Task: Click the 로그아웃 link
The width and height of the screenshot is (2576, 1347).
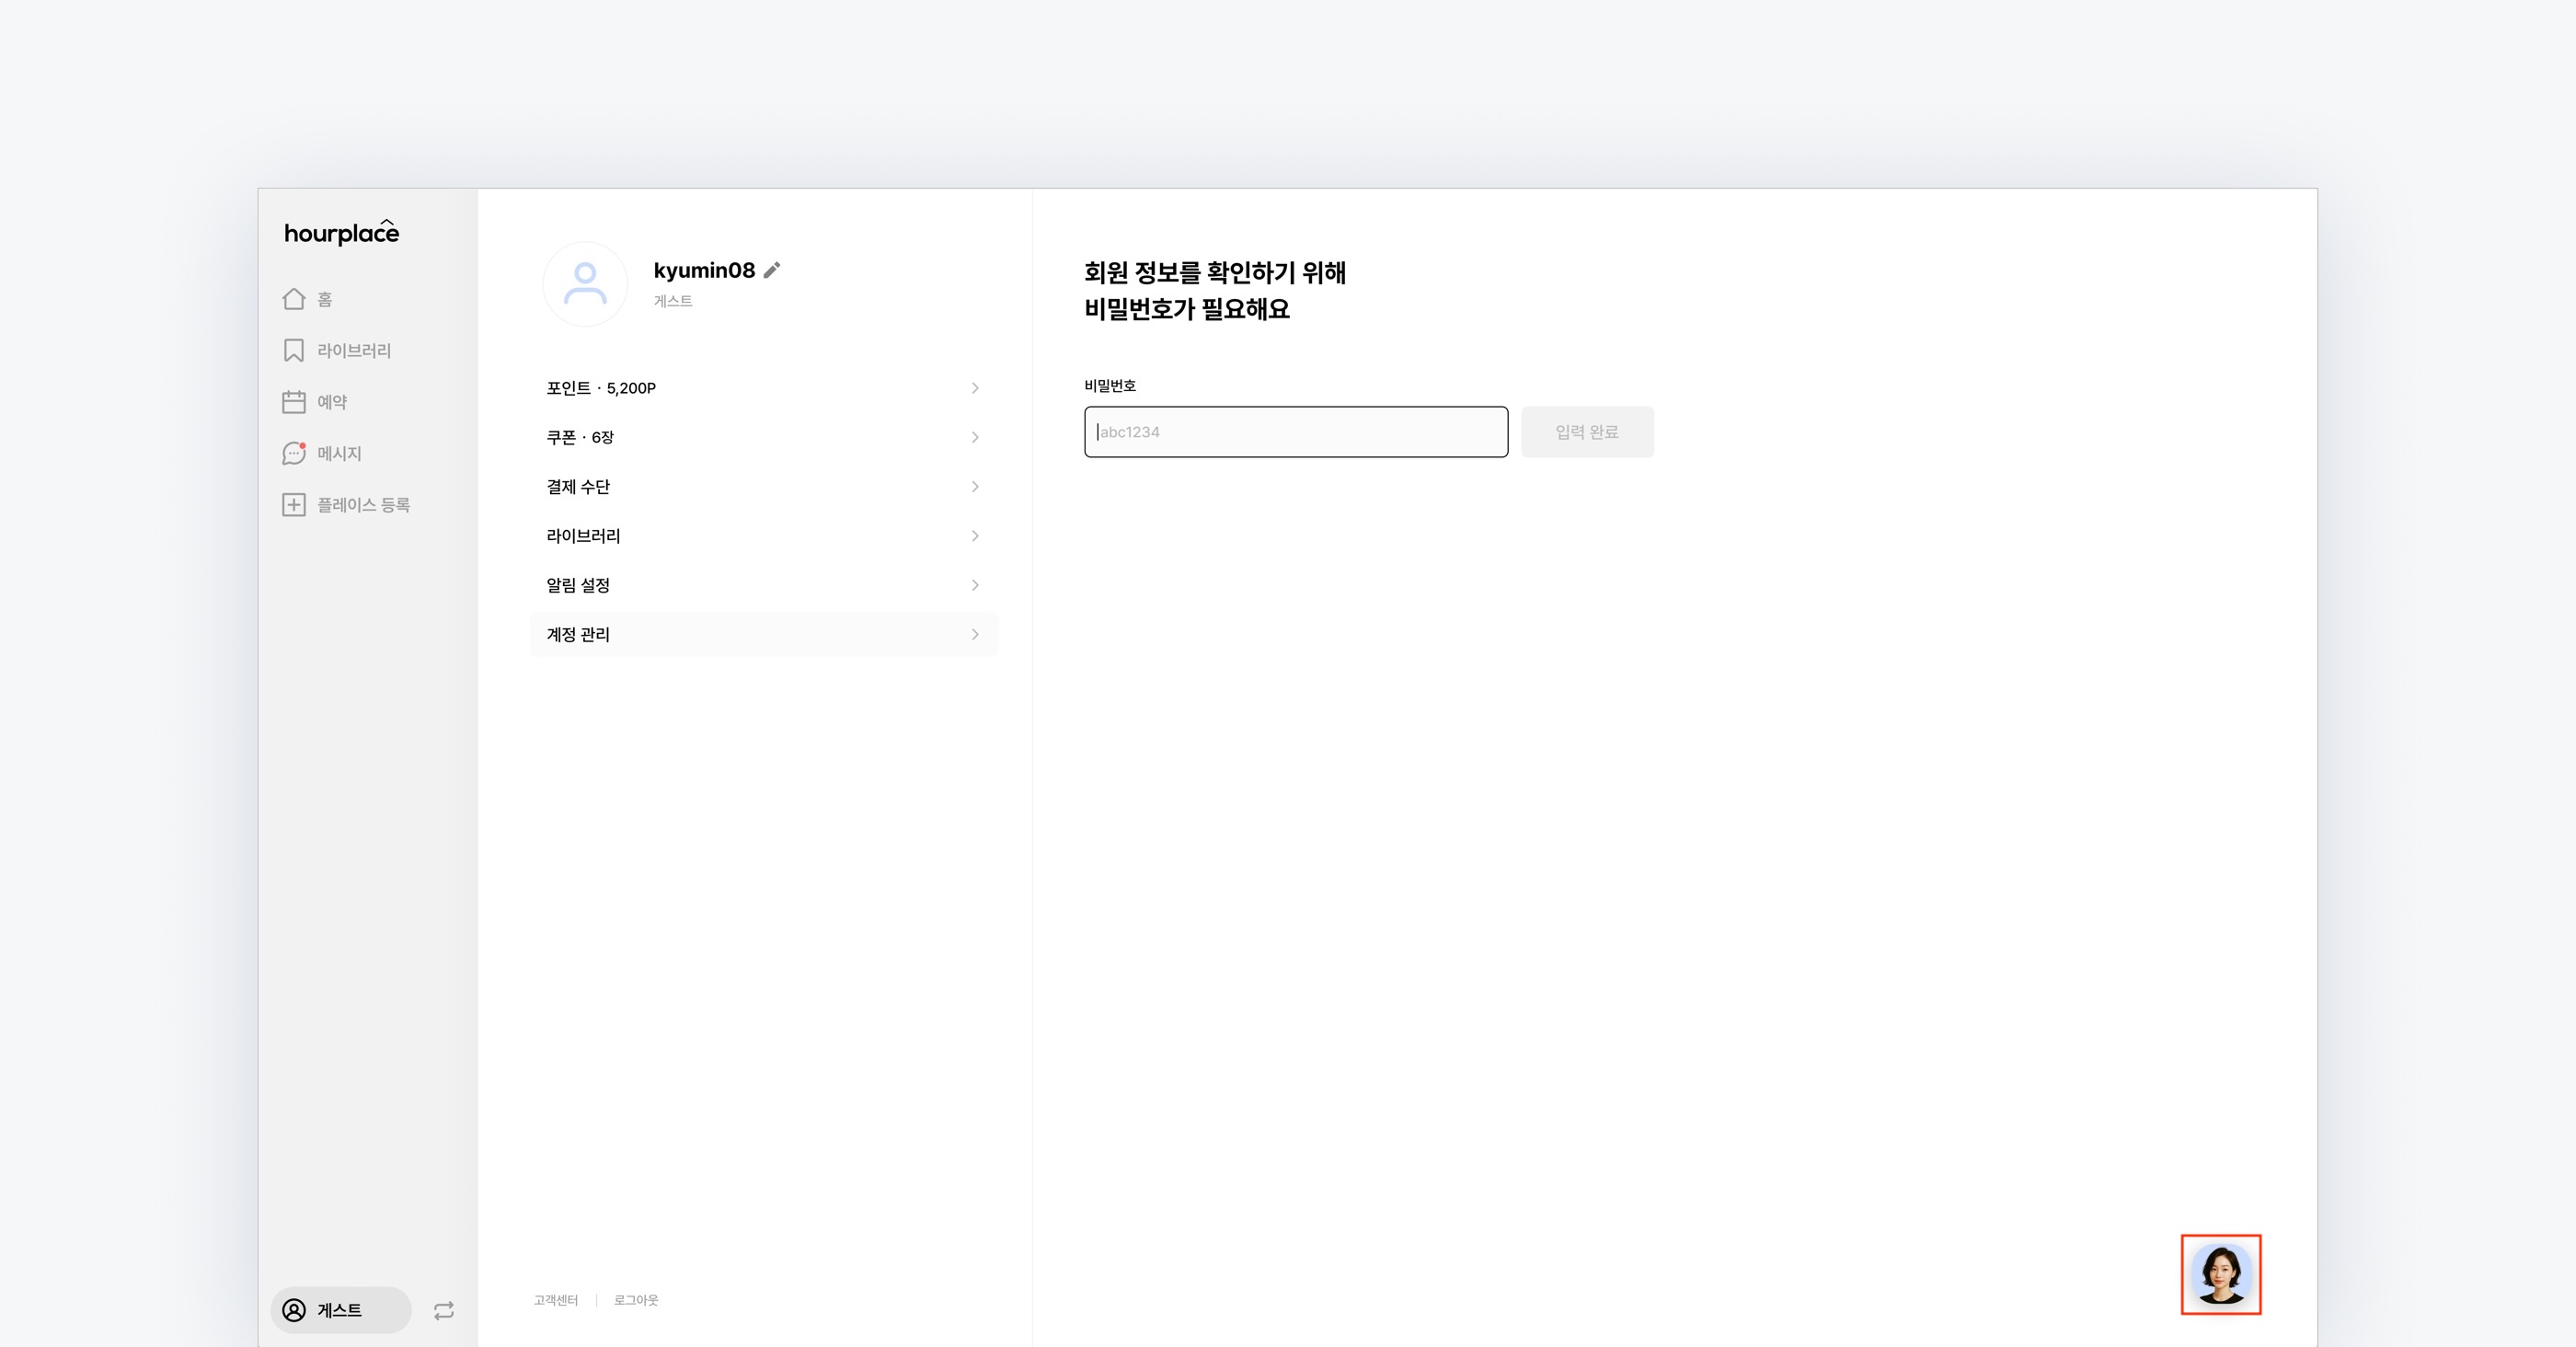Action: pyautogui.click(x=636, y=1300)
